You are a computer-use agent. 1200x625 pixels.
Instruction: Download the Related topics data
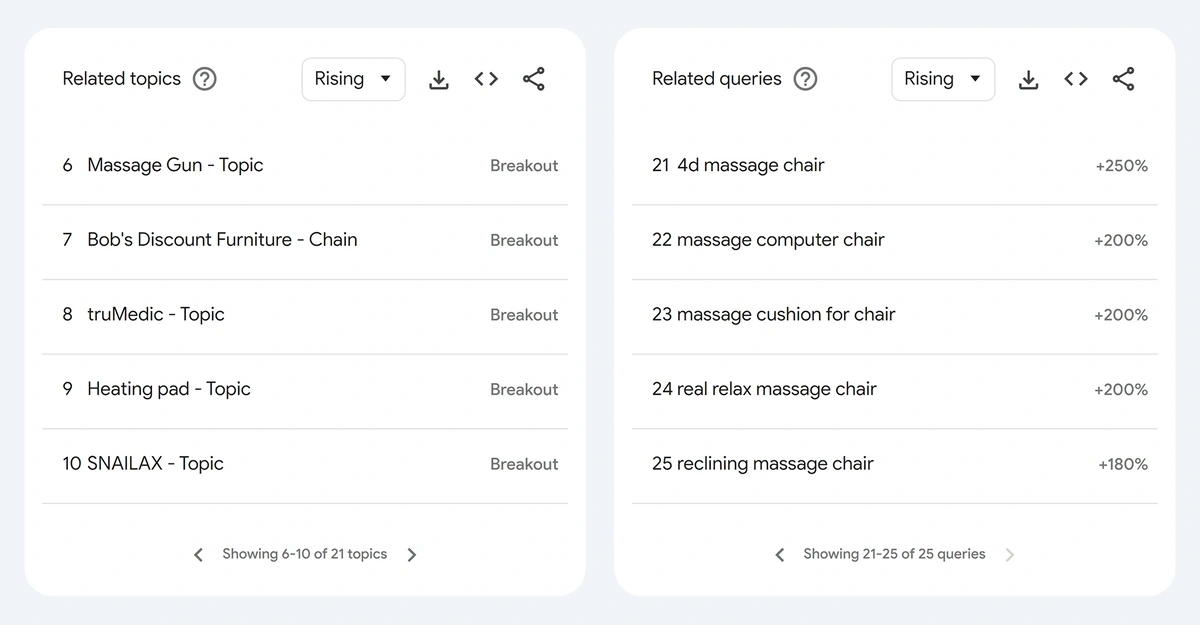pyautogui.click(x=438, y=79)
